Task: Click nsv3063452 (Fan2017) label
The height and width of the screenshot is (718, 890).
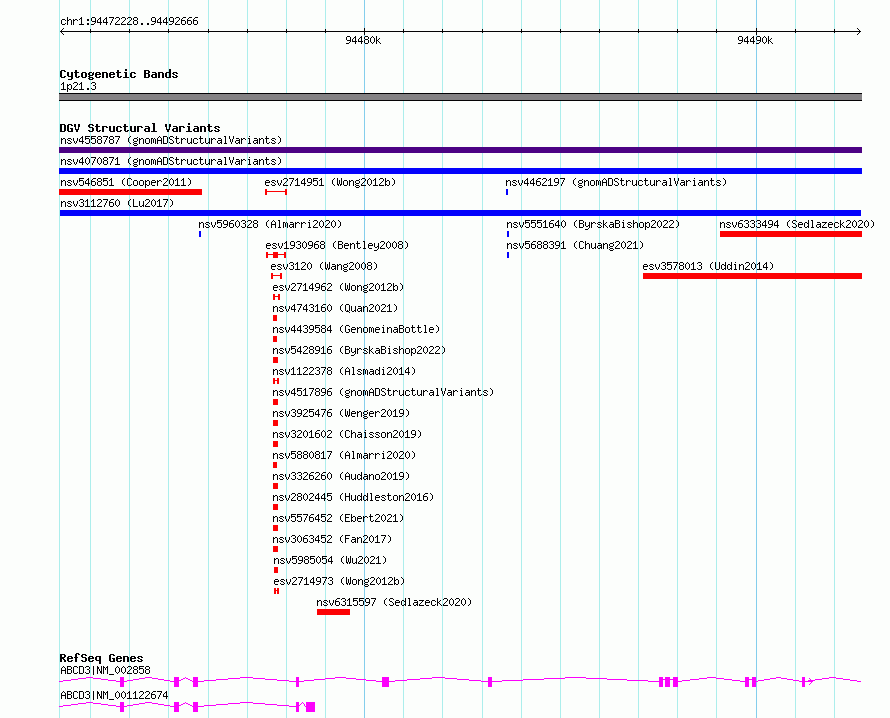Action: pos(333,539)
